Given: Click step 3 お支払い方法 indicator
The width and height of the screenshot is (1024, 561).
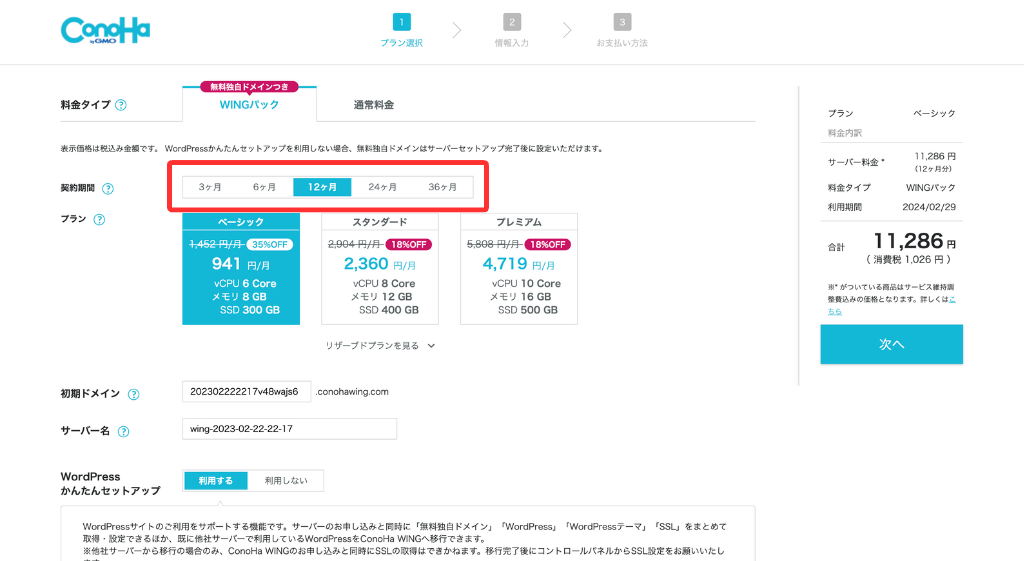Looking at the screenshot, I should (622, 30).
